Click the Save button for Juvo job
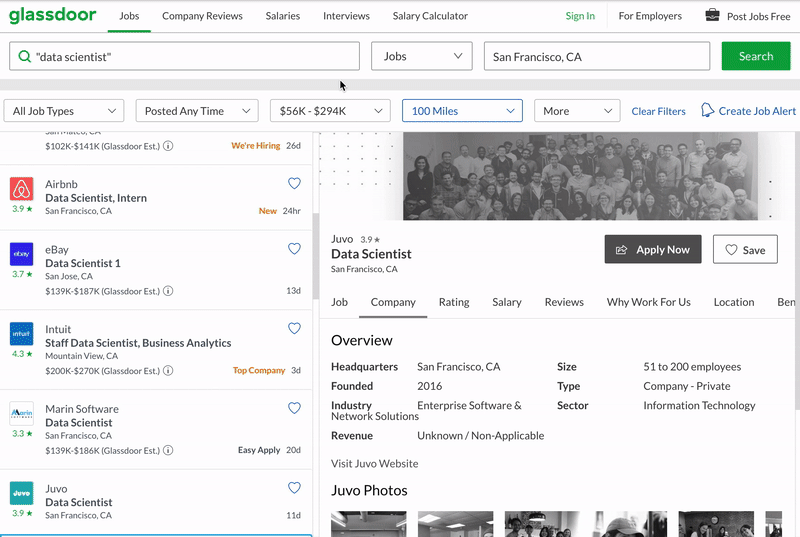 pyautogui.click(x=745, y=249)
